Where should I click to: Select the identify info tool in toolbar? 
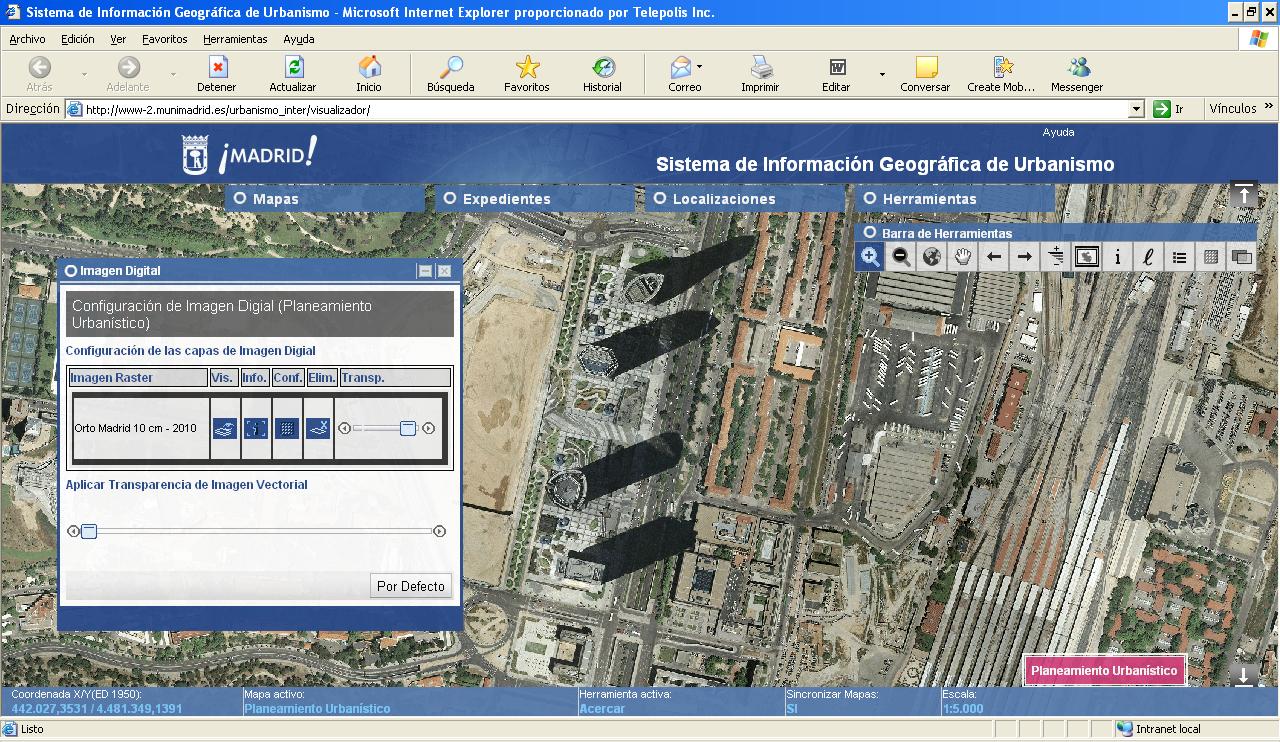coord(1117,257)
